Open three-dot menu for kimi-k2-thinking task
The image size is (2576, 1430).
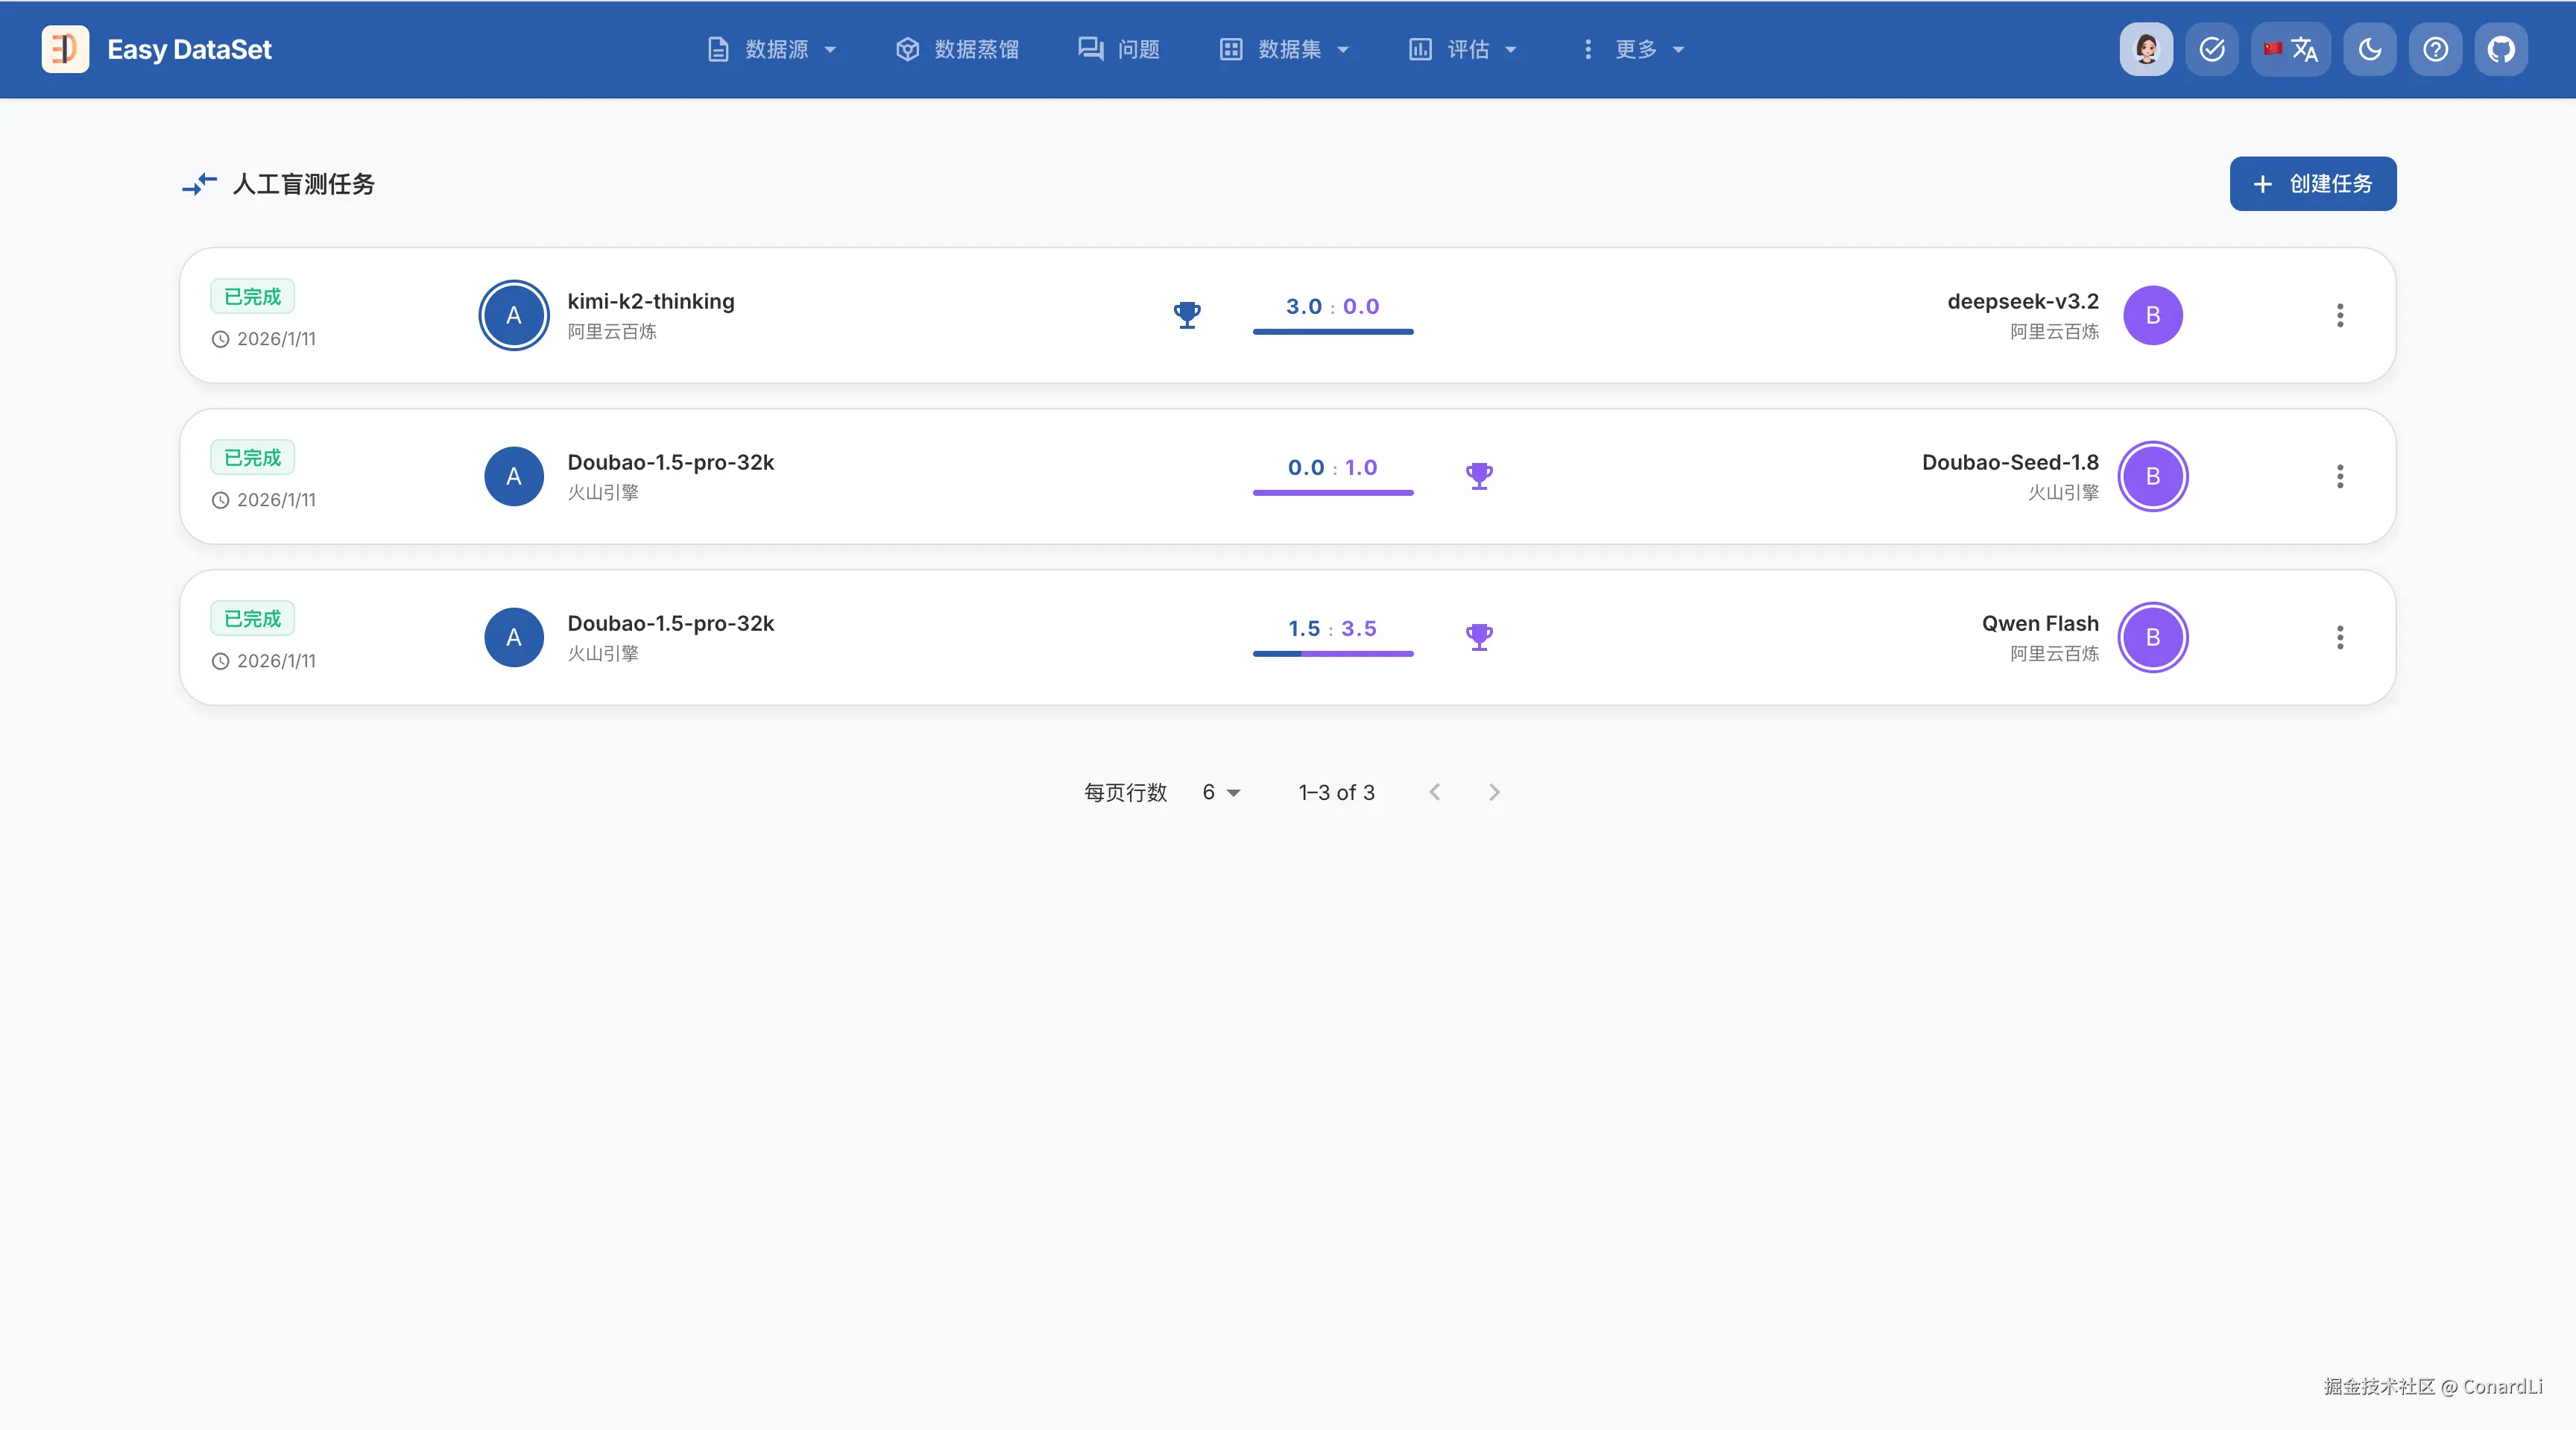pos(2340,315)
